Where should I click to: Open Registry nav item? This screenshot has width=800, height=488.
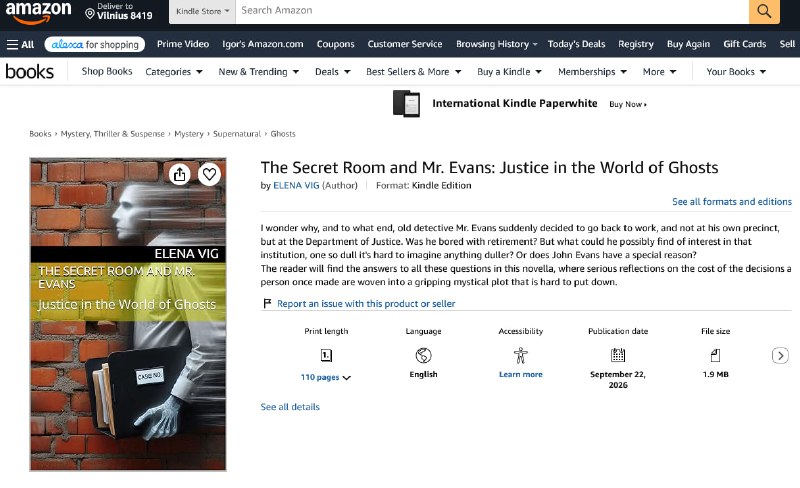pyautogui.click(x=636, y=44)
